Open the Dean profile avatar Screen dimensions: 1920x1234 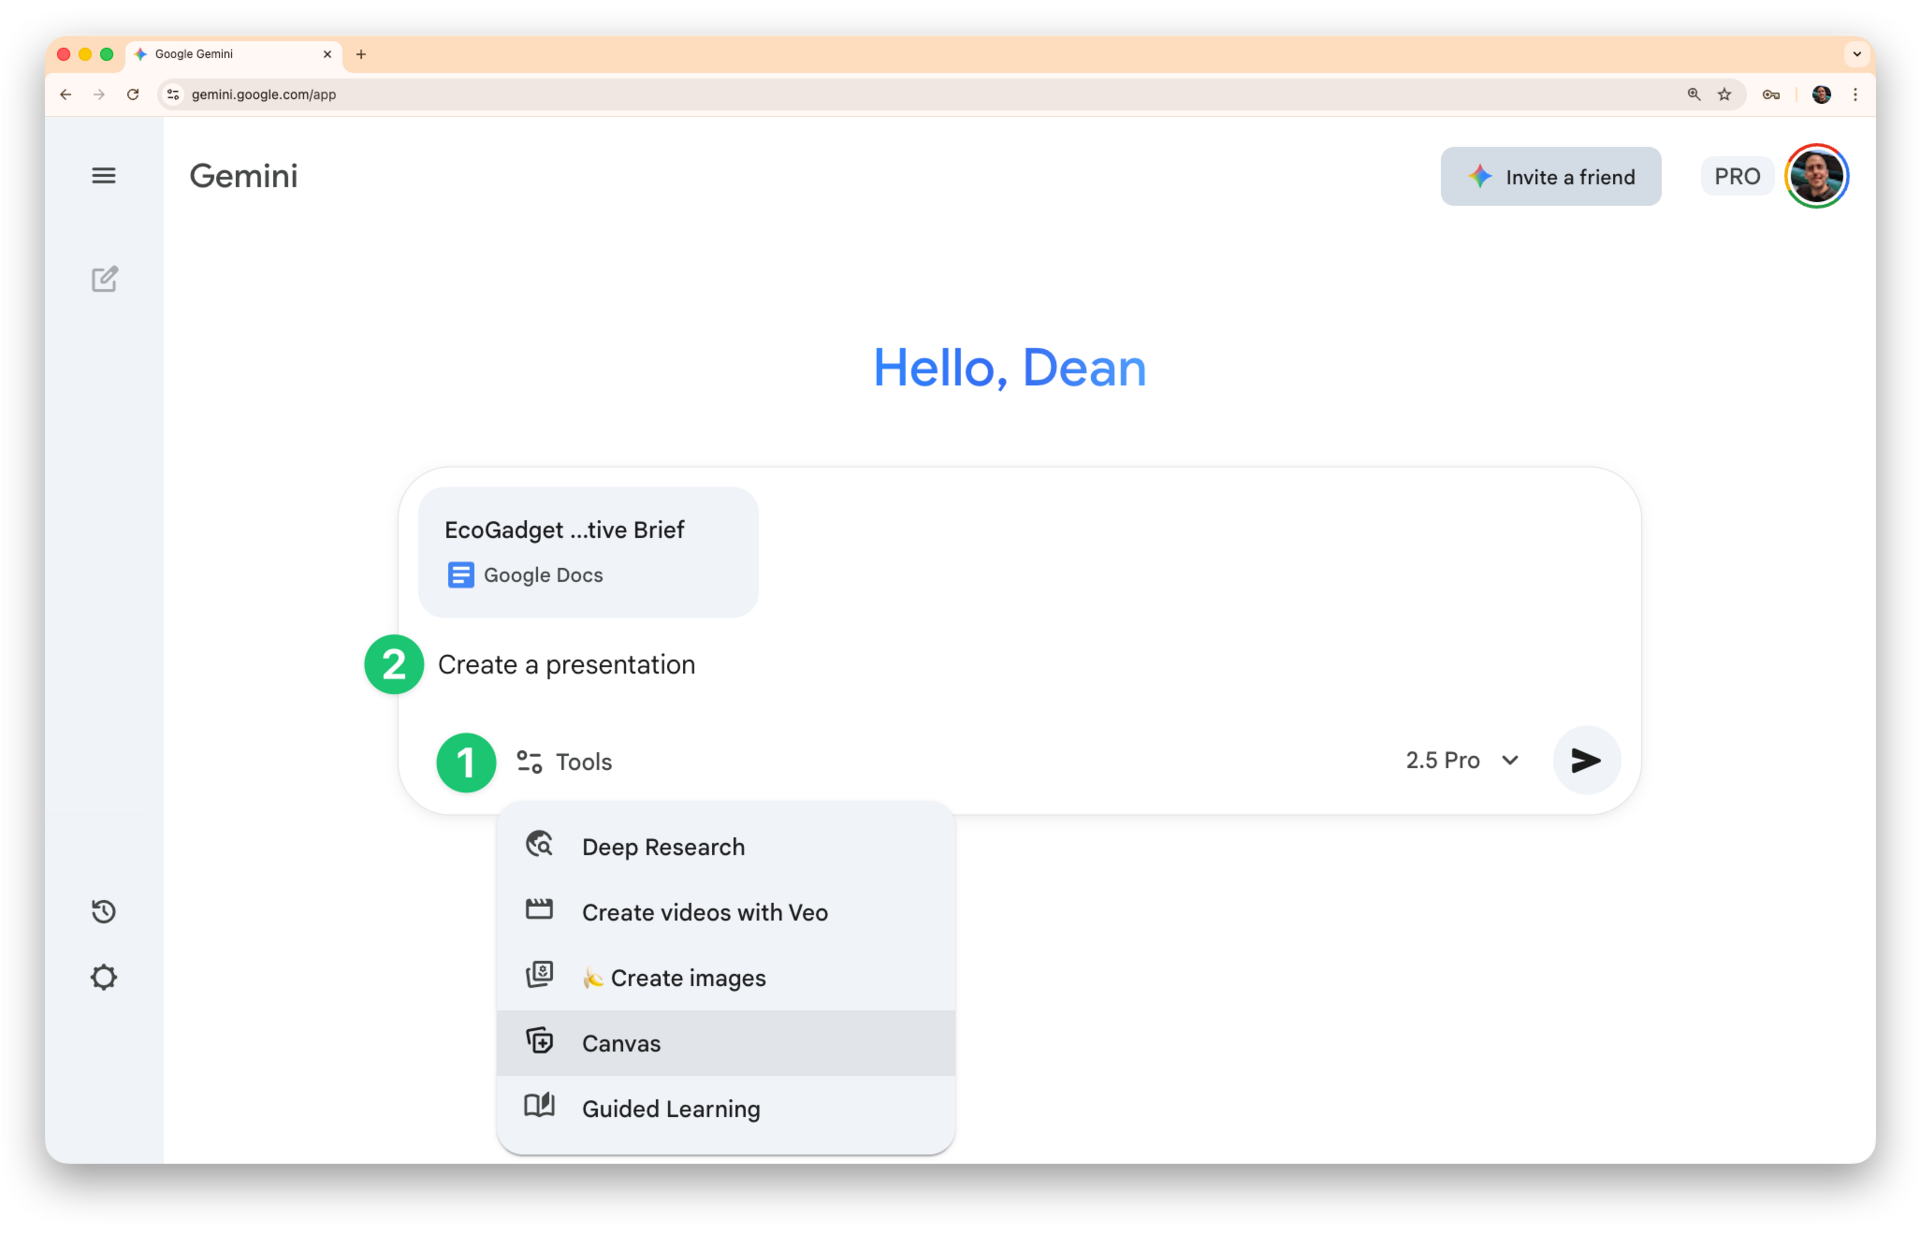coord(1817,176)
